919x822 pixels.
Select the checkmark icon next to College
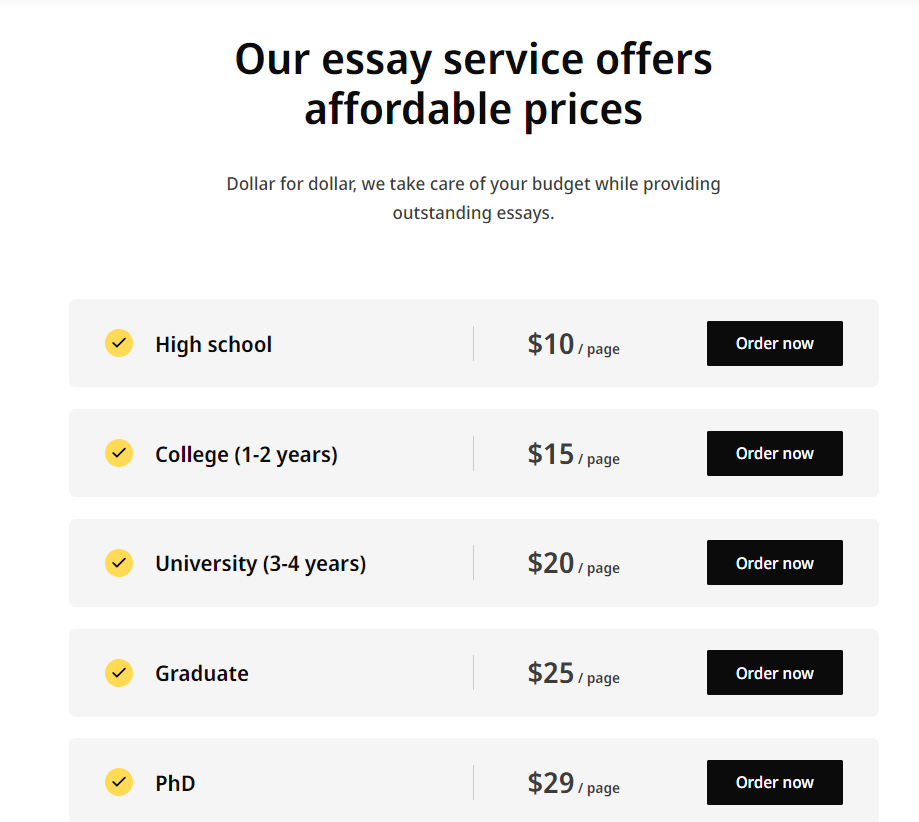pyautogui.click(x=118, y=453)
